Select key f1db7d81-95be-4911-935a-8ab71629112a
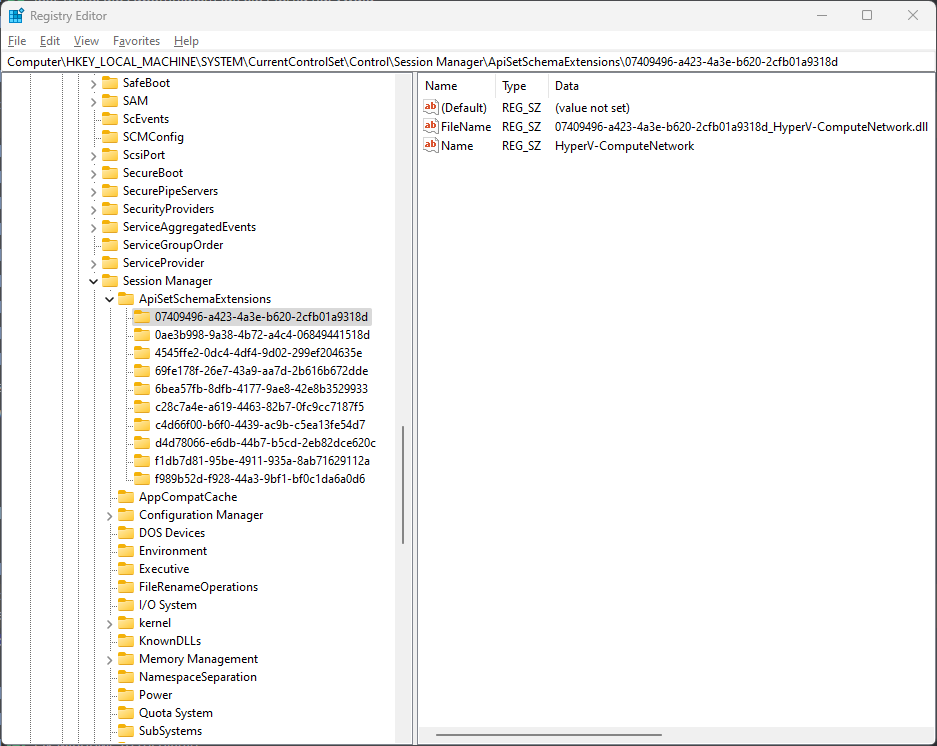937x746 pixels. tap(262, 461)
